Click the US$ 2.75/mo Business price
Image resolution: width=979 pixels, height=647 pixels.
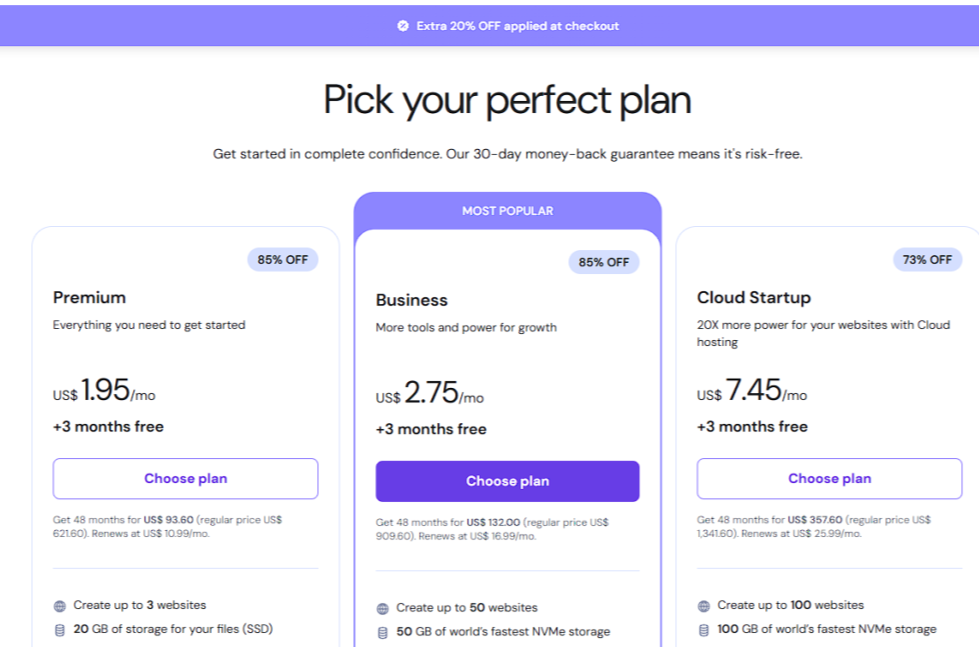430,395
